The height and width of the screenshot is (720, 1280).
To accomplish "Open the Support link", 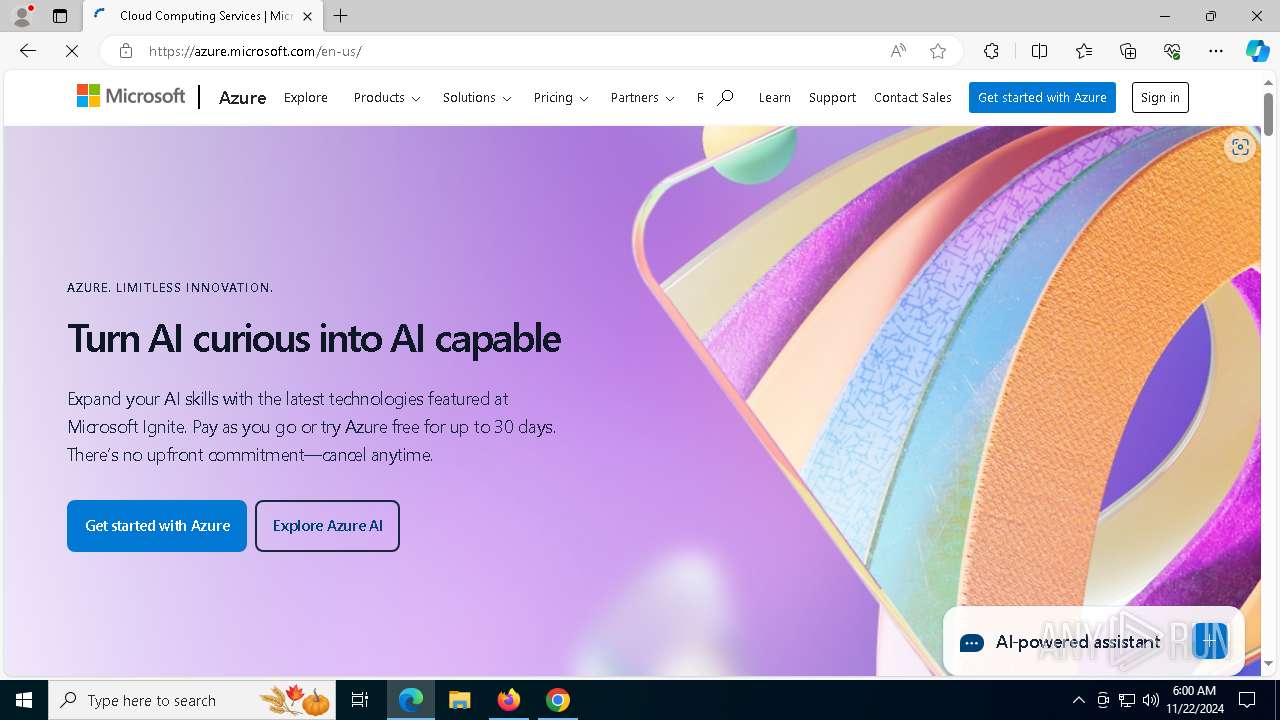I will click(832, 97).
